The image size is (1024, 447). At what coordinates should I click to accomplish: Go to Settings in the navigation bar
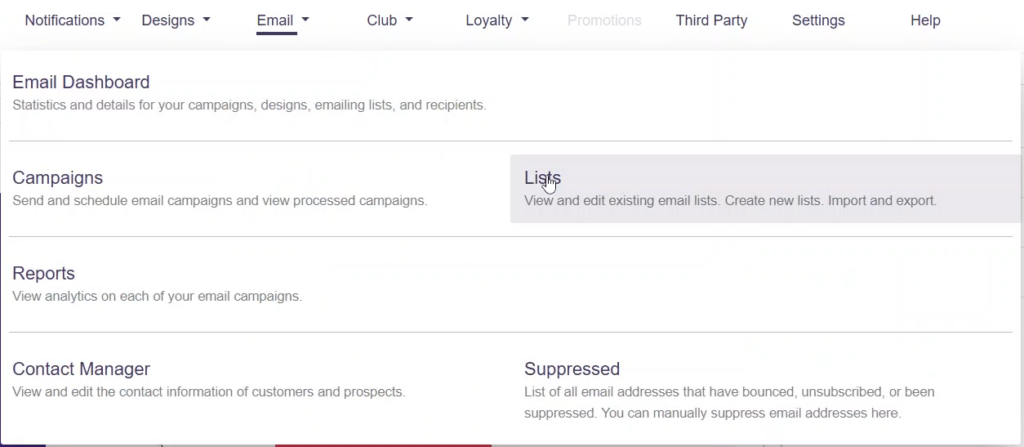pyautogui.click(x=818, y=20)
